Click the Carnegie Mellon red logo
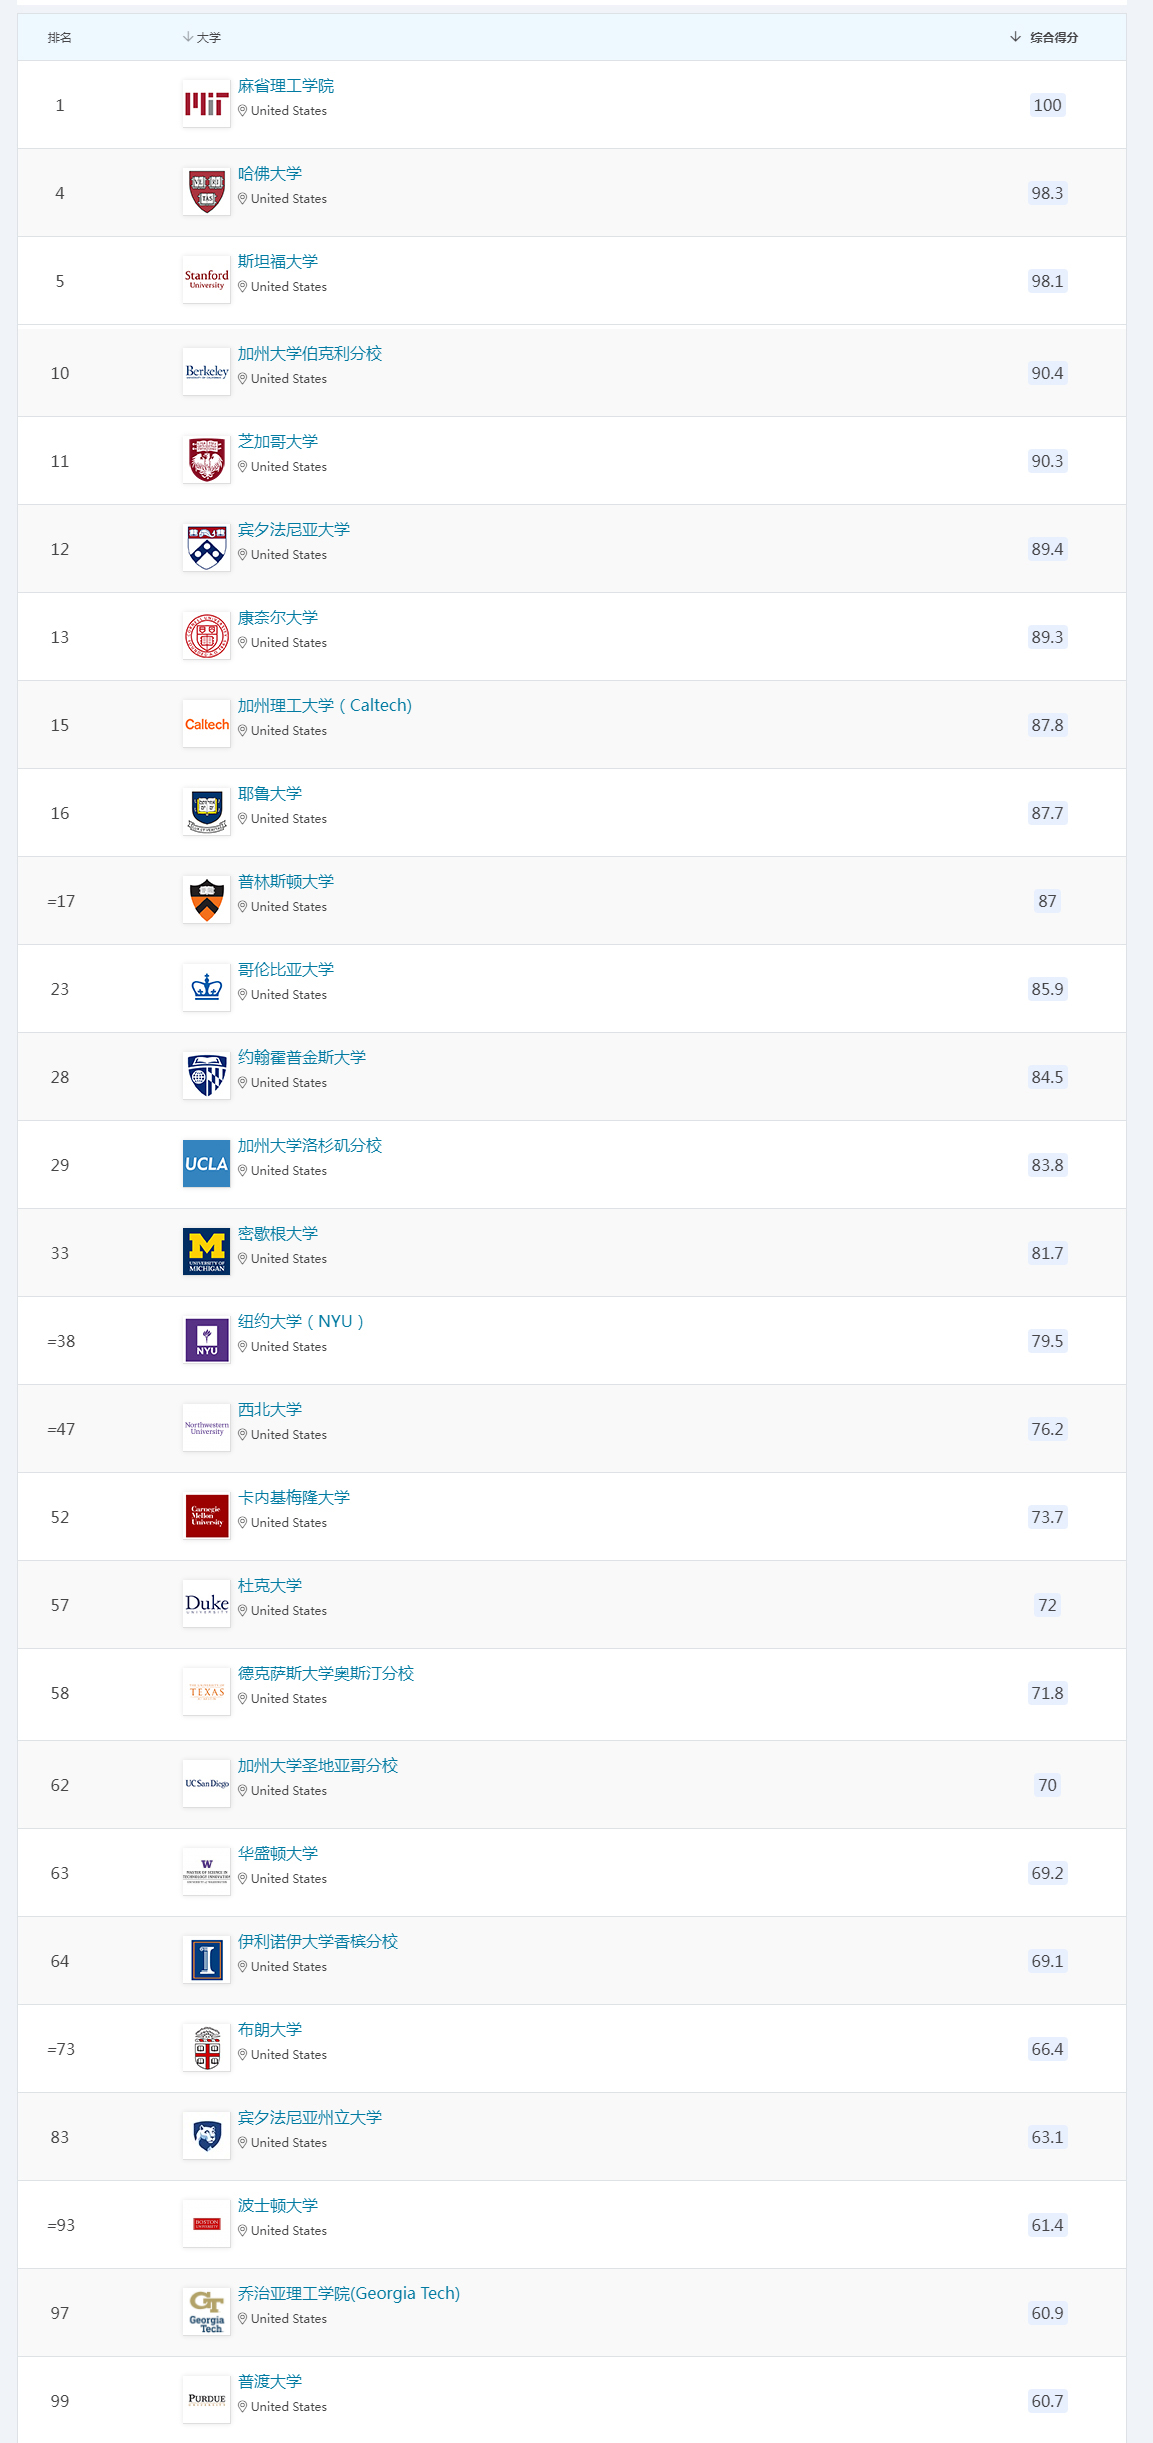 (206, 1516)
